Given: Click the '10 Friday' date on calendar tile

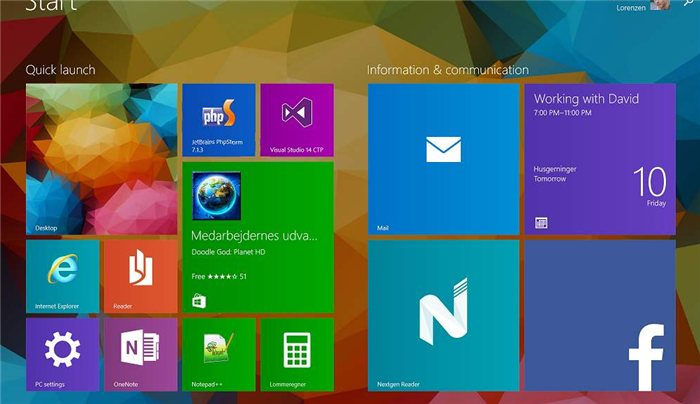Looking at the screenshot, I should (650, 186).
